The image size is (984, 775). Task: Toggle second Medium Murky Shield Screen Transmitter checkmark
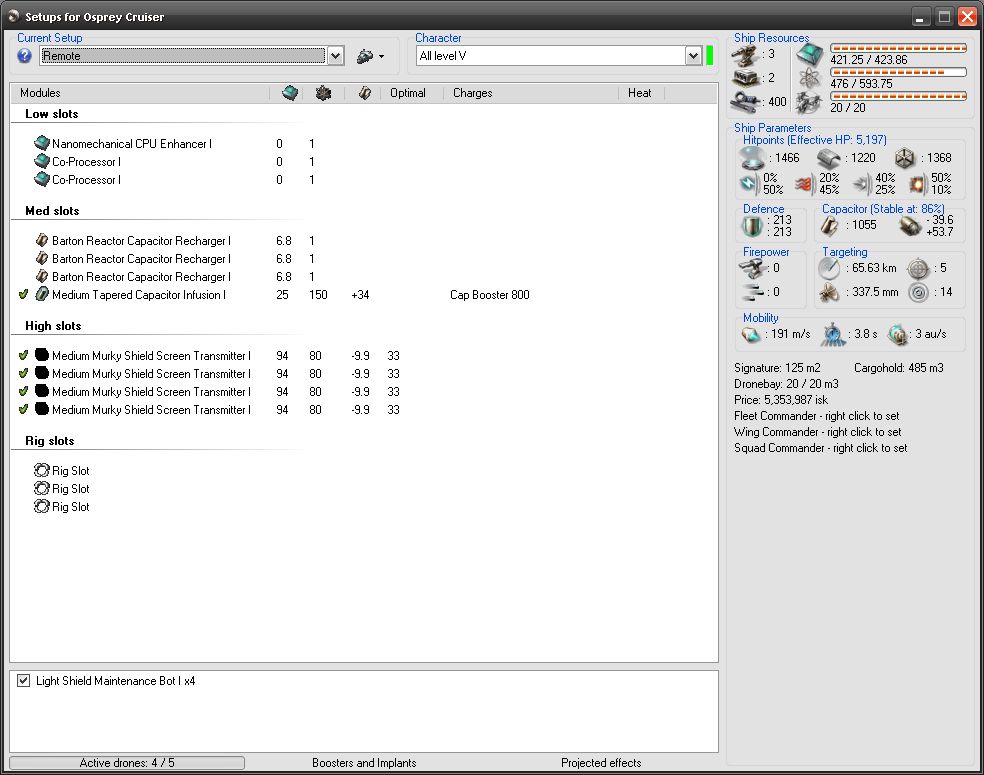(x=24, y=373)
